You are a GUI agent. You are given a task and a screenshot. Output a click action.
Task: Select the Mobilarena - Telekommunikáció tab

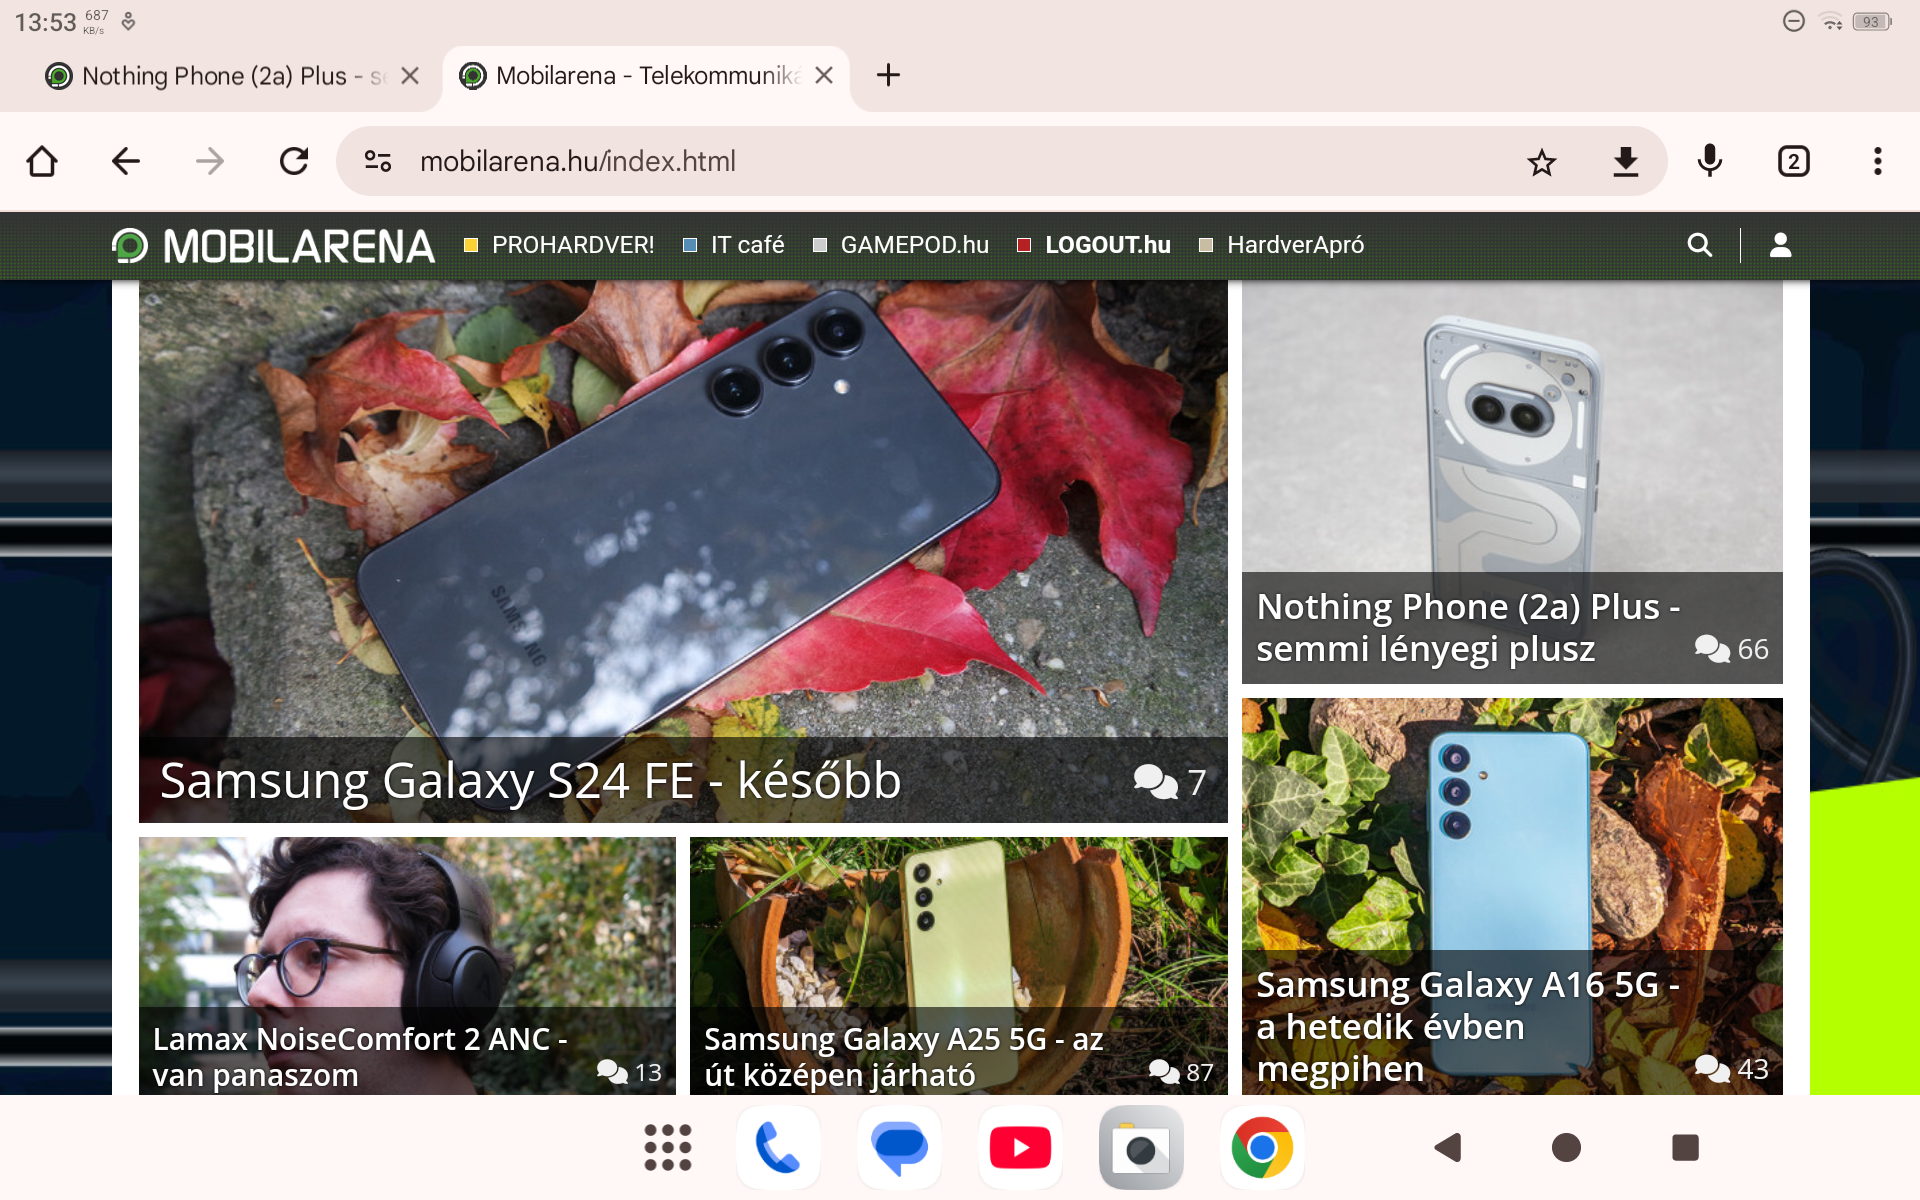(647, 76)
